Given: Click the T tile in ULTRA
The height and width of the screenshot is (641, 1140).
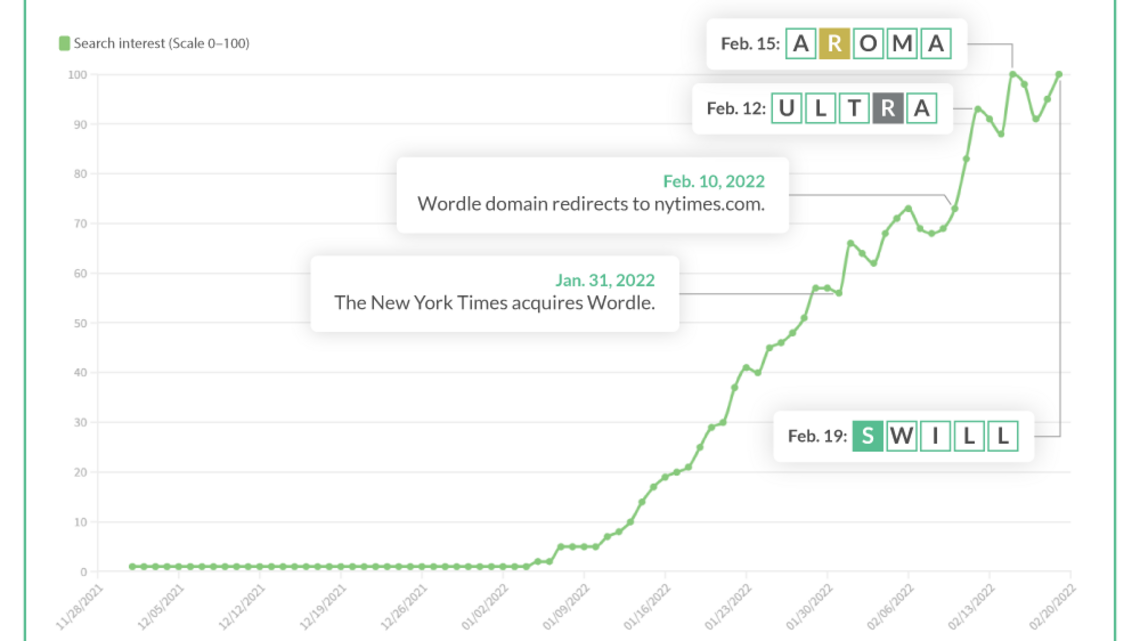Looking at the screenshot, I should [x=854, y=108].
